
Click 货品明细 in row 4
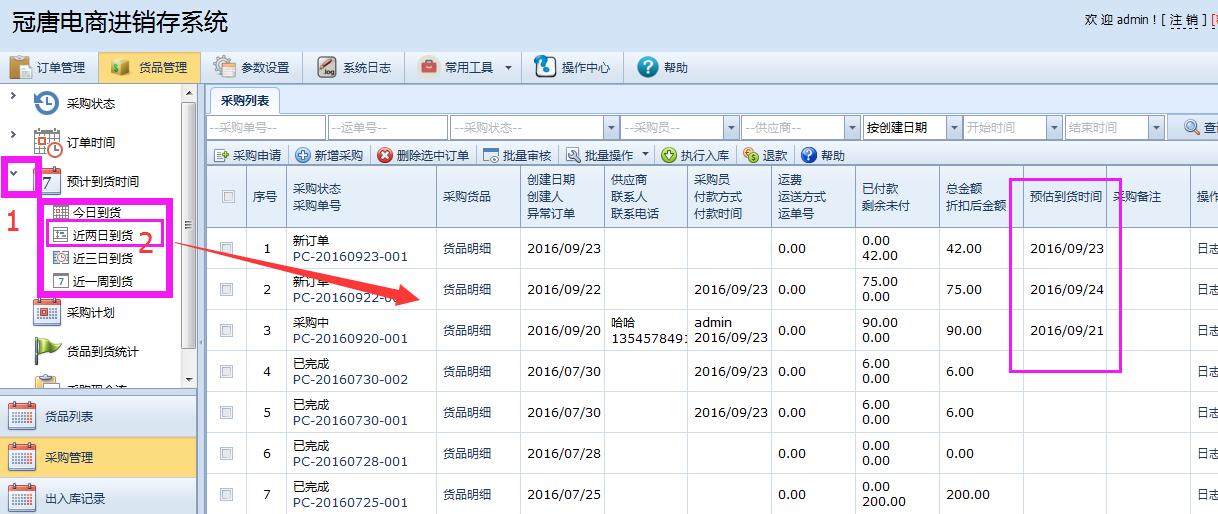[x=467, y=371]
